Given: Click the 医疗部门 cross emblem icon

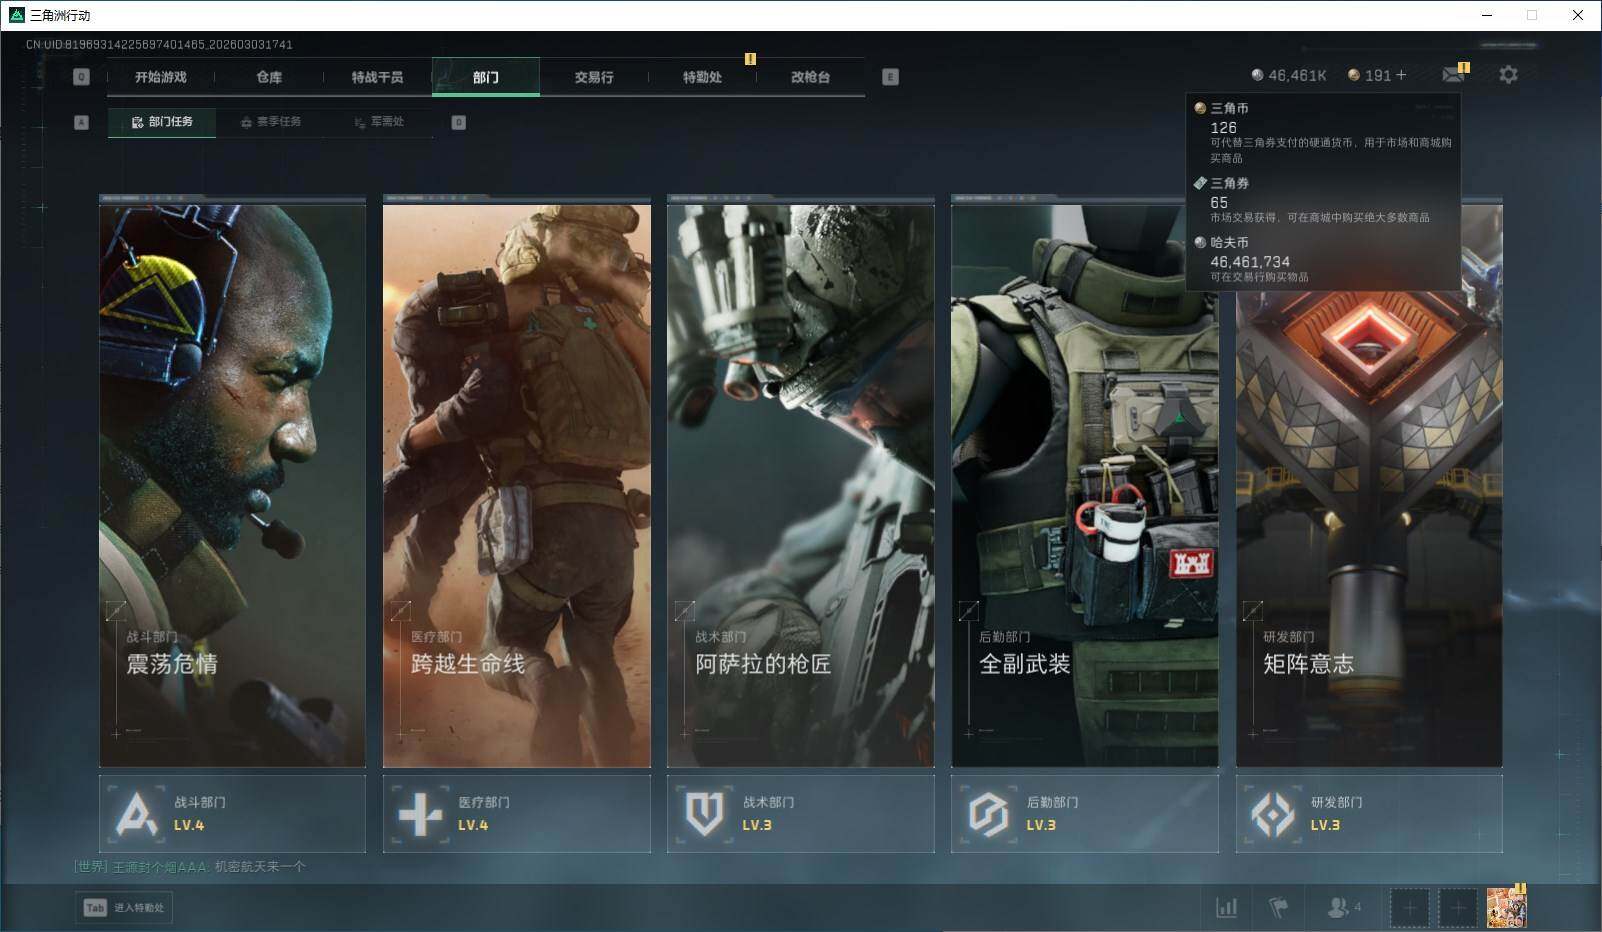Looking at the screenshot, I should 420,814.
